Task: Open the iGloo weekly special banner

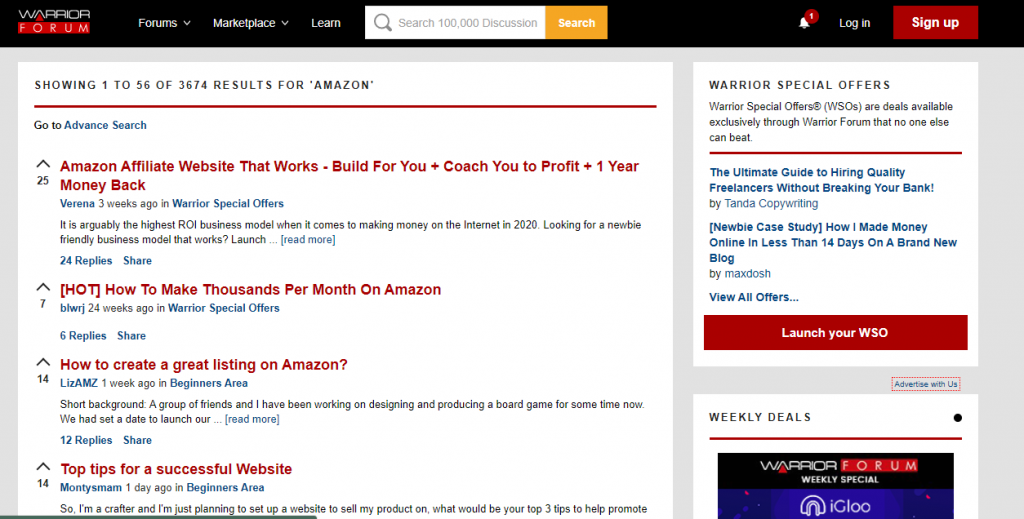Action: pos(835,486)
